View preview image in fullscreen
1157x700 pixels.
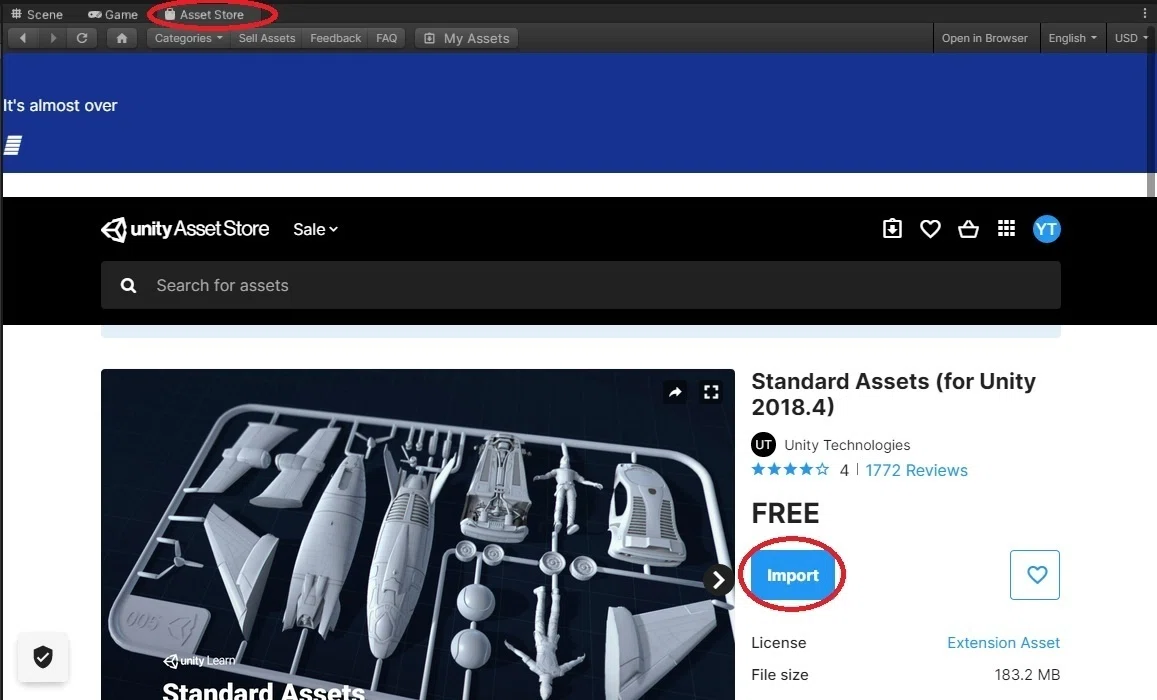(711, 392)
